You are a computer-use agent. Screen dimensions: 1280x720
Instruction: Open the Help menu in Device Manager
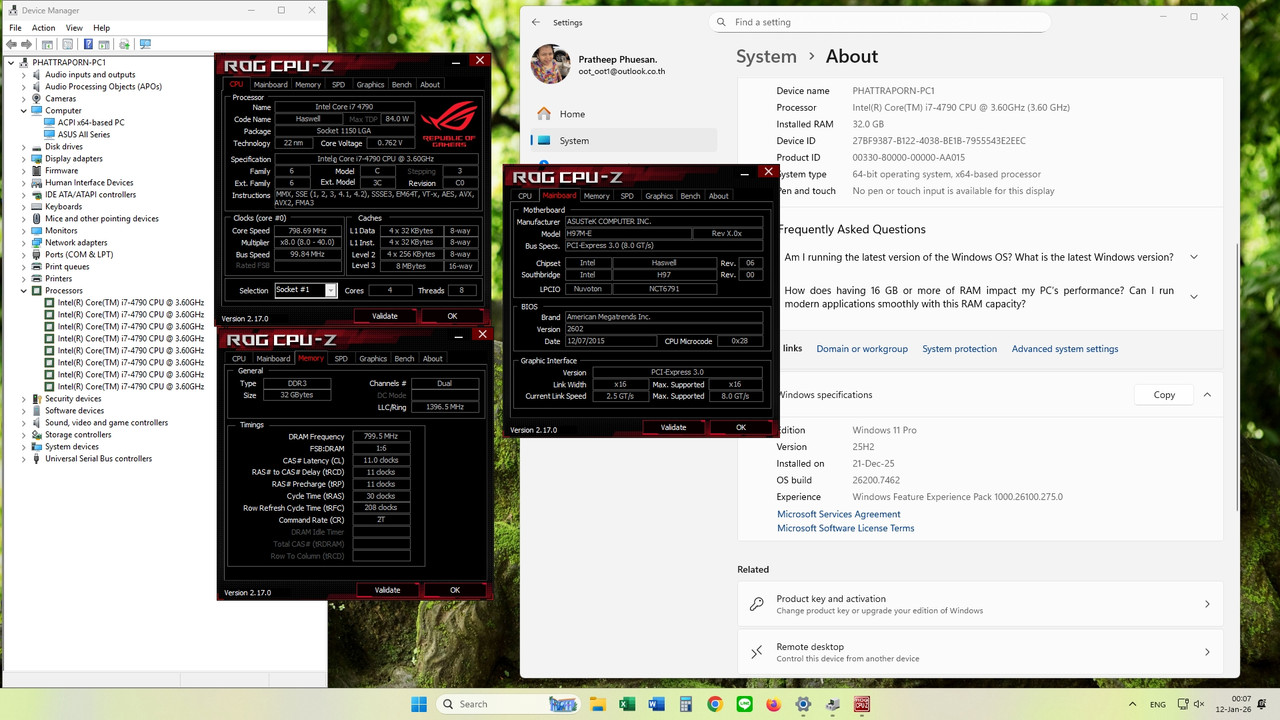101,28
